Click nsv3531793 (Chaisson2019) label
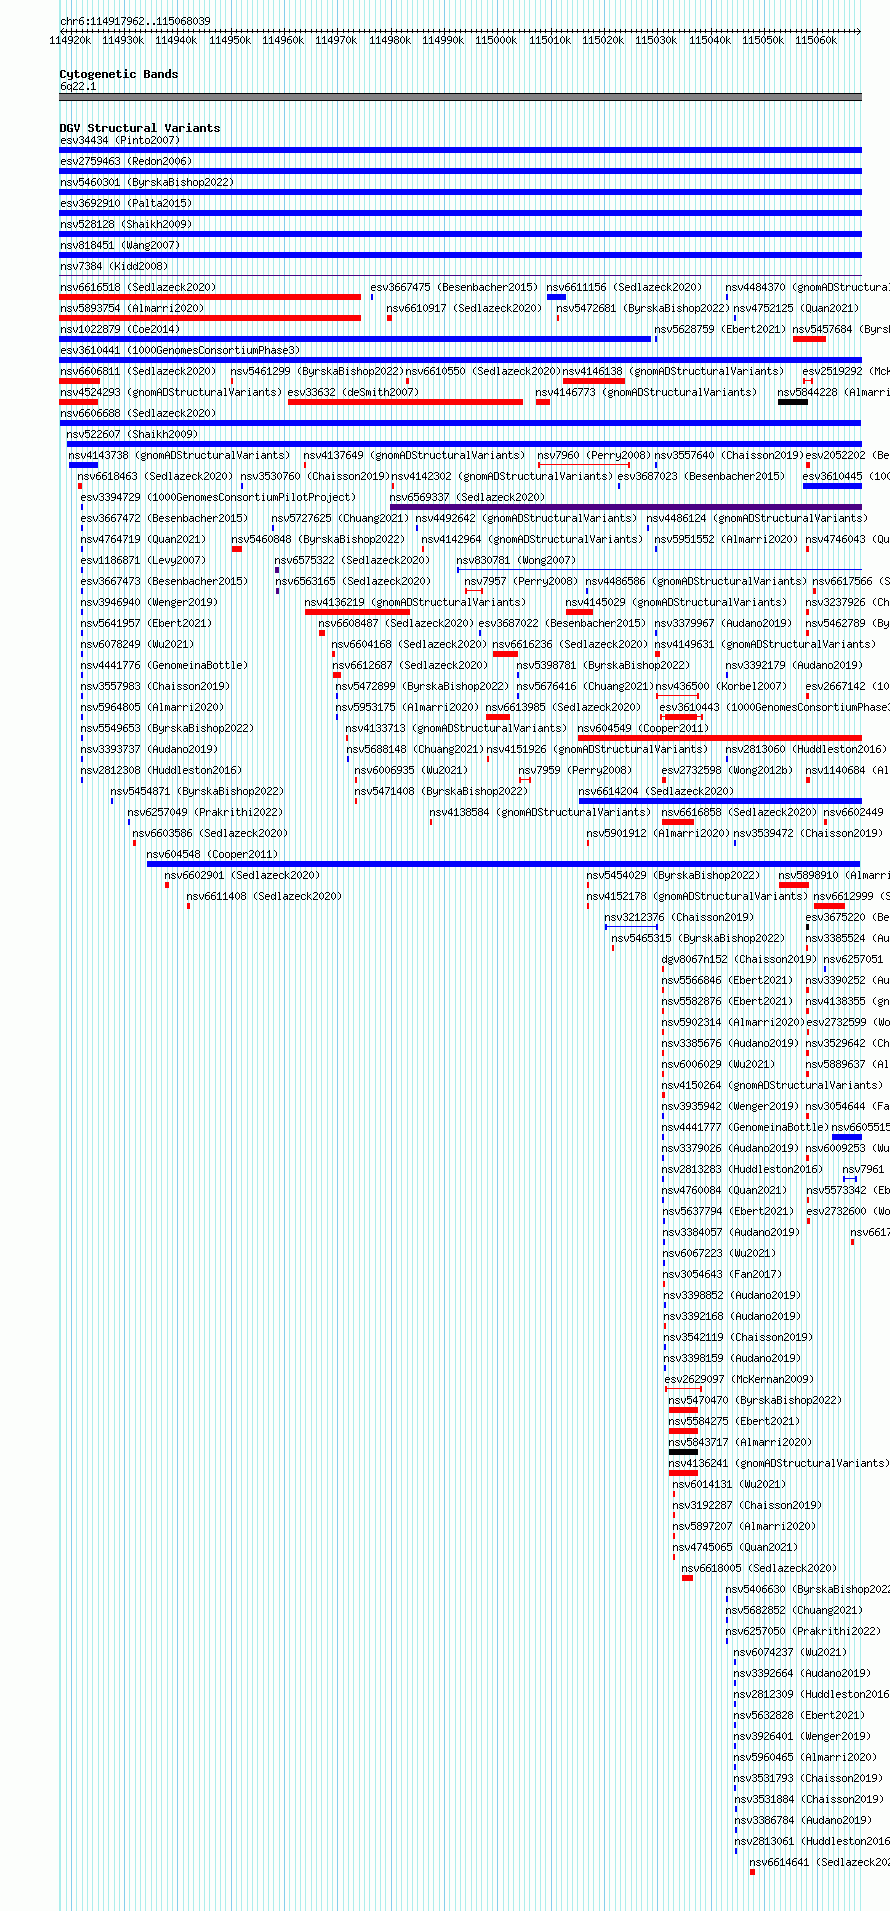 click(808, 1779)
